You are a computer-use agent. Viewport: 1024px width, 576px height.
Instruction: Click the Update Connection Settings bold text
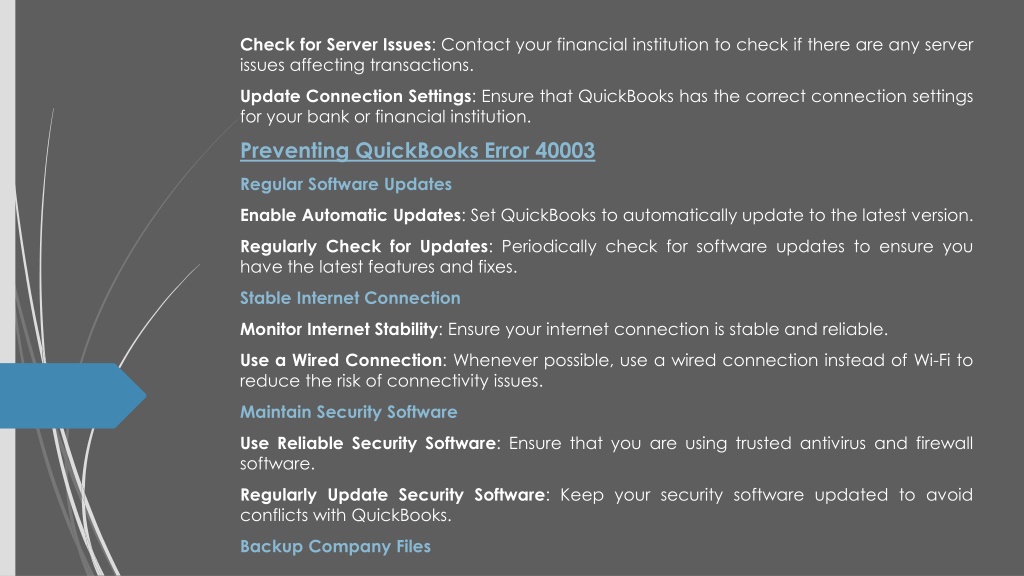[356, 96]
